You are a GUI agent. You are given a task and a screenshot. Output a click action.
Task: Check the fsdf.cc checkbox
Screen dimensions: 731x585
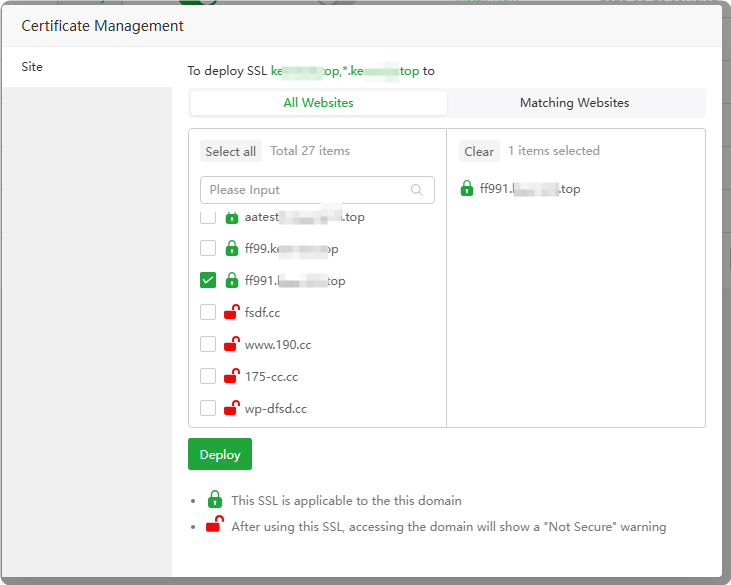tap(208, 313)
